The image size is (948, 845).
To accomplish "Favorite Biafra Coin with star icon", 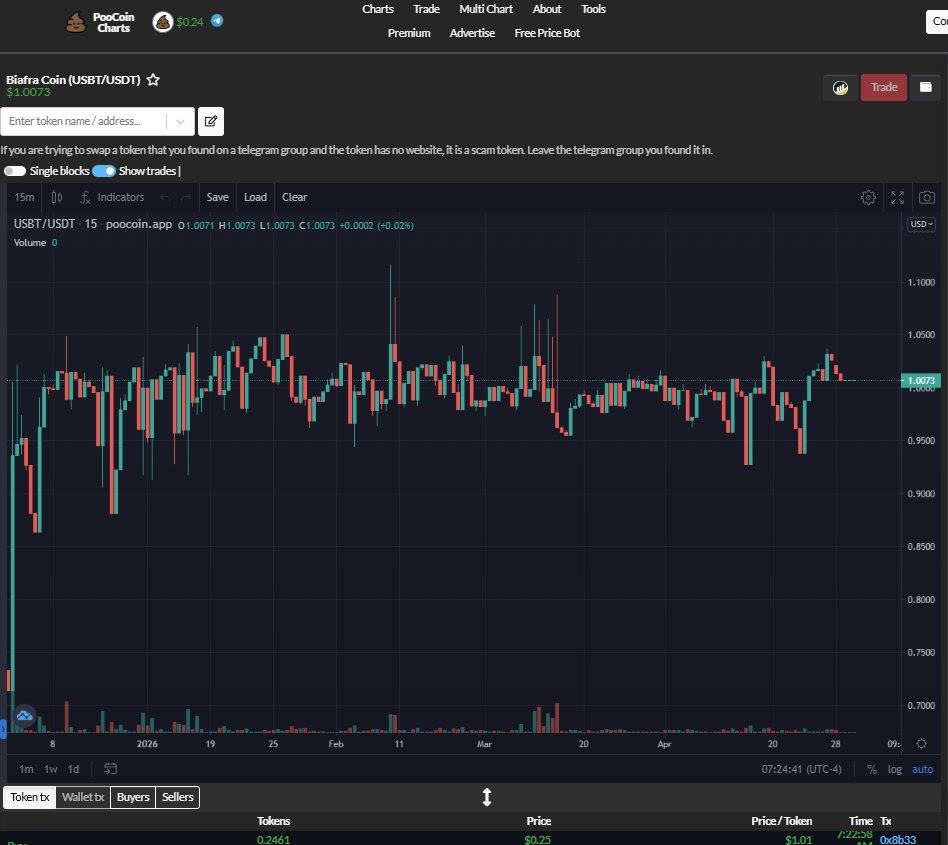I will click(154, 80).
